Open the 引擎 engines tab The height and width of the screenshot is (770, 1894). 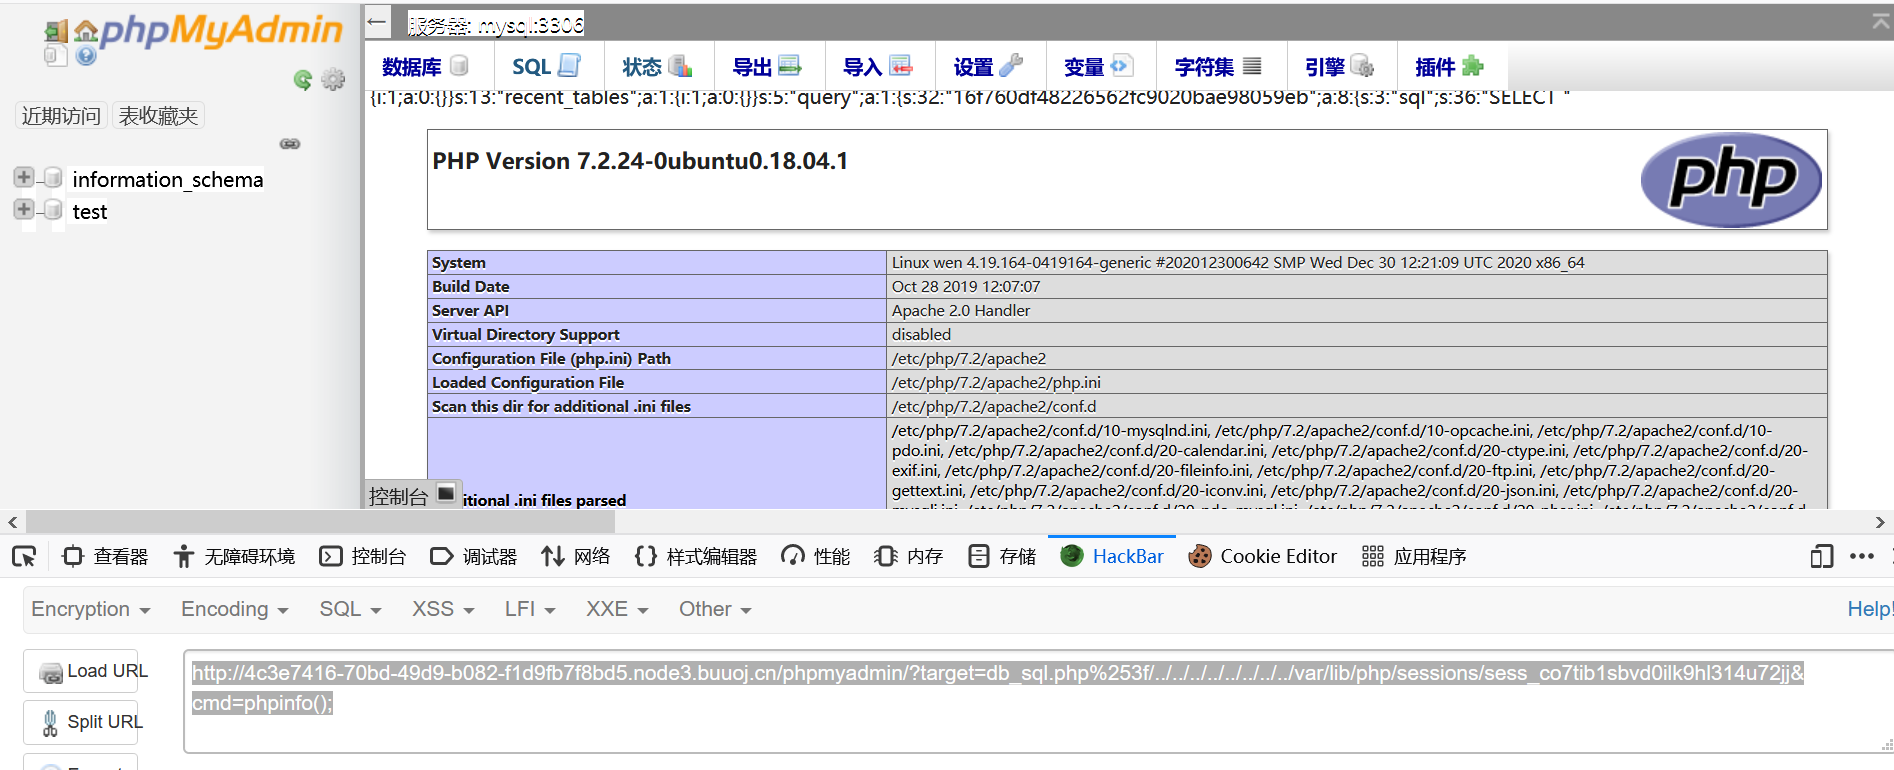[1340, 67]
